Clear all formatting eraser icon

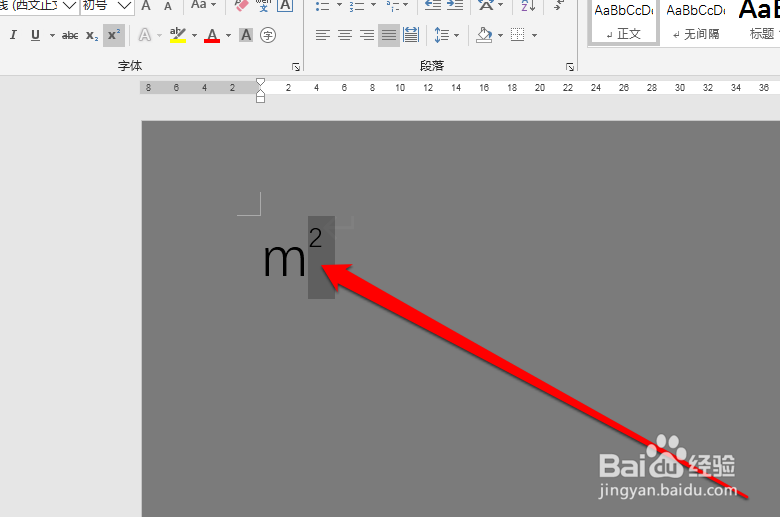coord(241,5)
